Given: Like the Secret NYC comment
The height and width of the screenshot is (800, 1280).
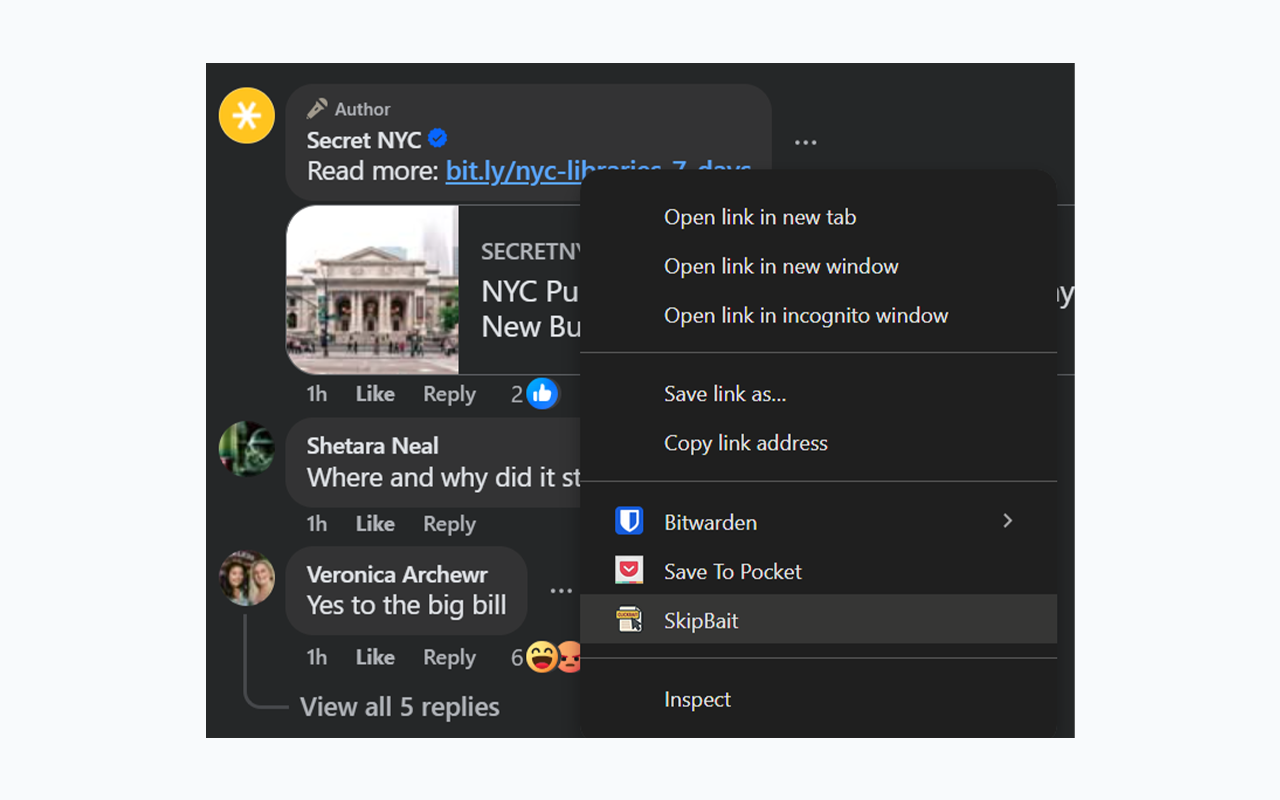Looking at the screenshot, I should [375, 394].
